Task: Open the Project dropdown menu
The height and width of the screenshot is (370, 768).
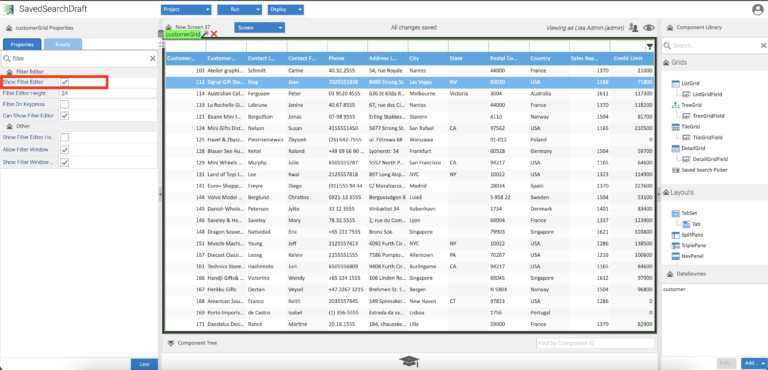Action: pyautogui.click(x=186, y=10)
